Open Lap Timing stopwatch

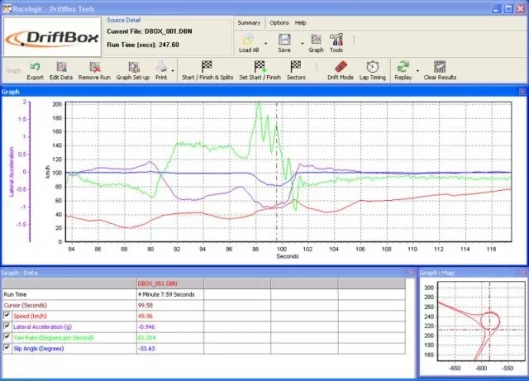[x=372, y=67]
